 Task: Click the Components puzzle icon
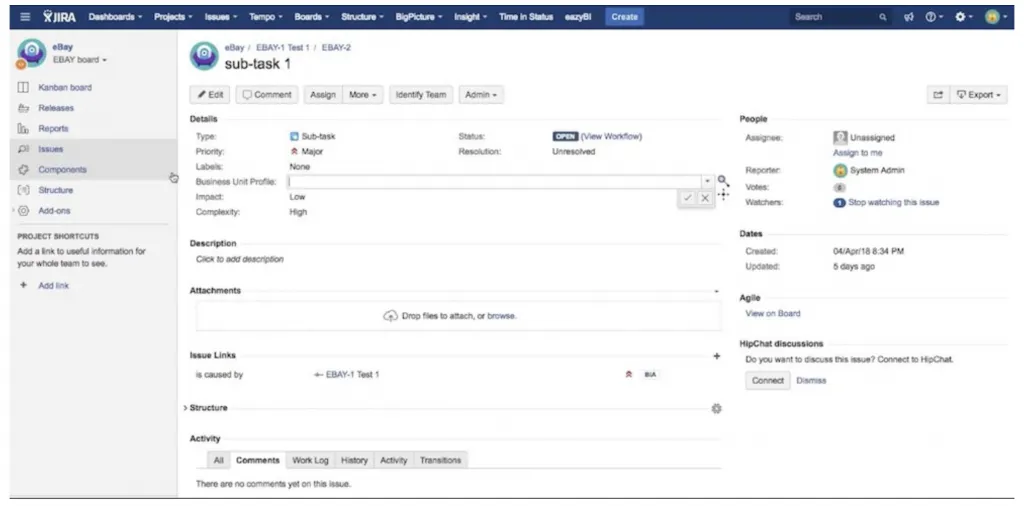click(x=24, y=170)
